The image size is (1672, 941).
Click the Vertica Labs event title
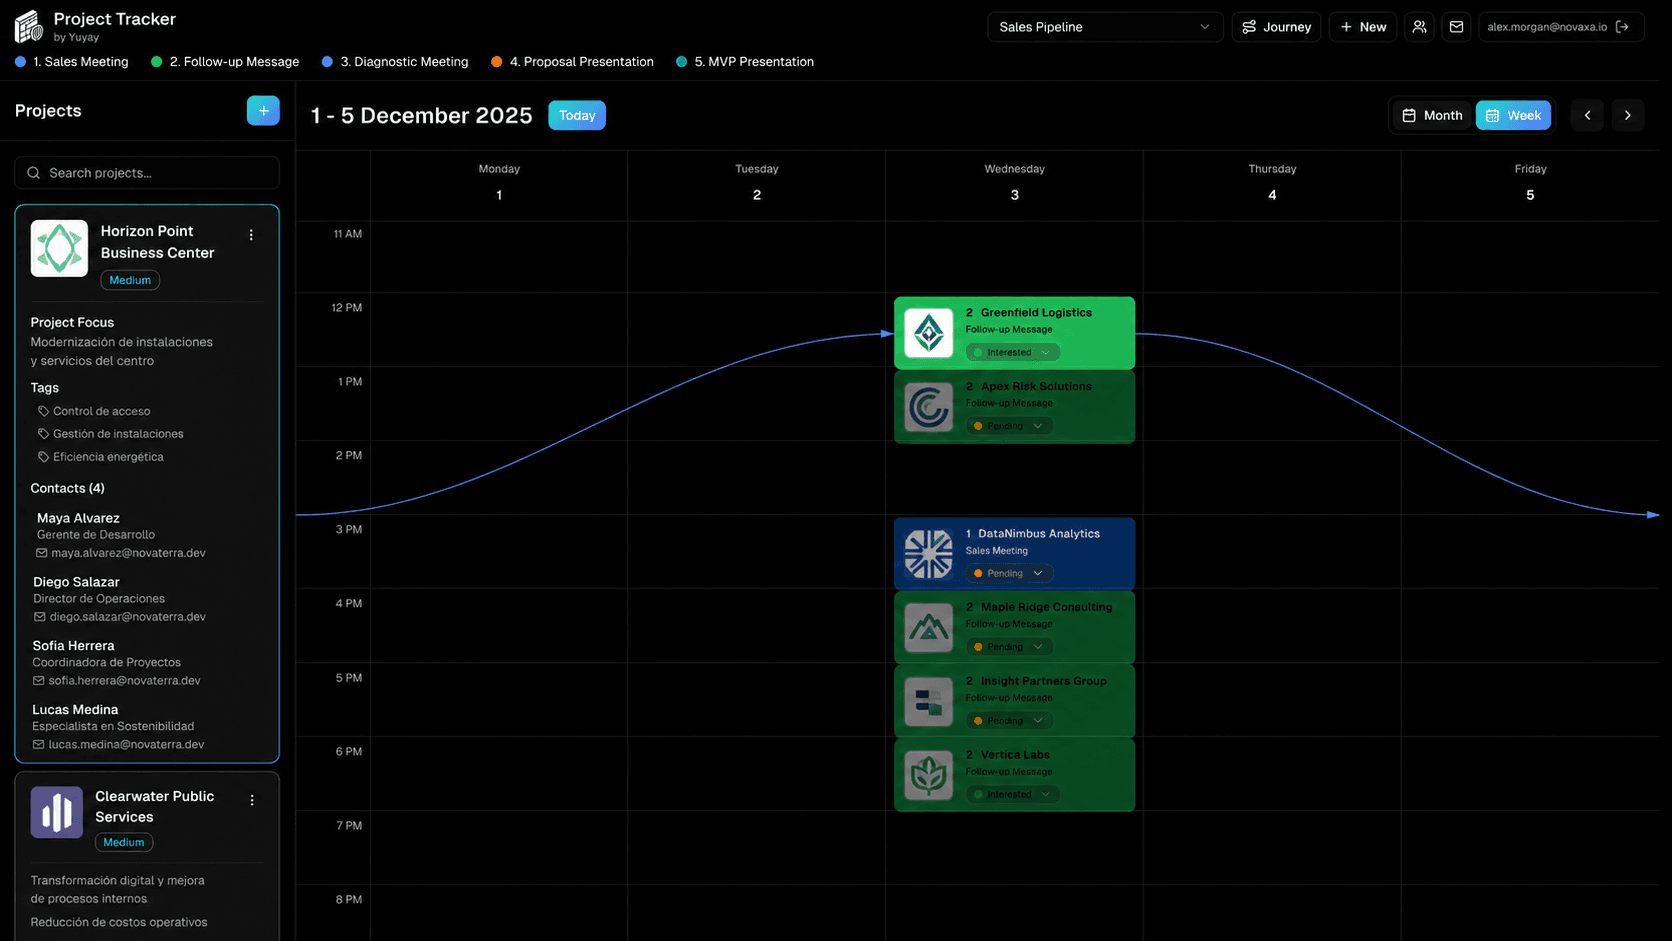pos(1015,755)
